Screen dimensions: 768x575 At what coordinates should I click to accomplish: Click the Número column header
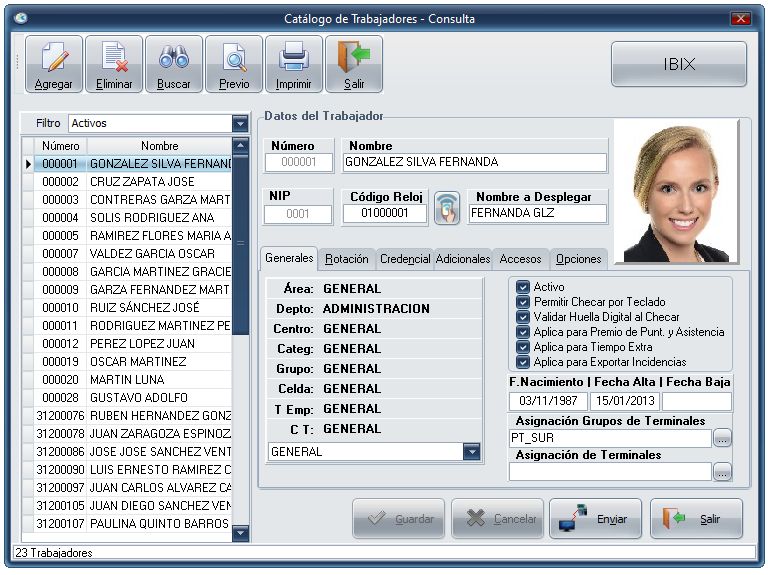tap(60, 146)
